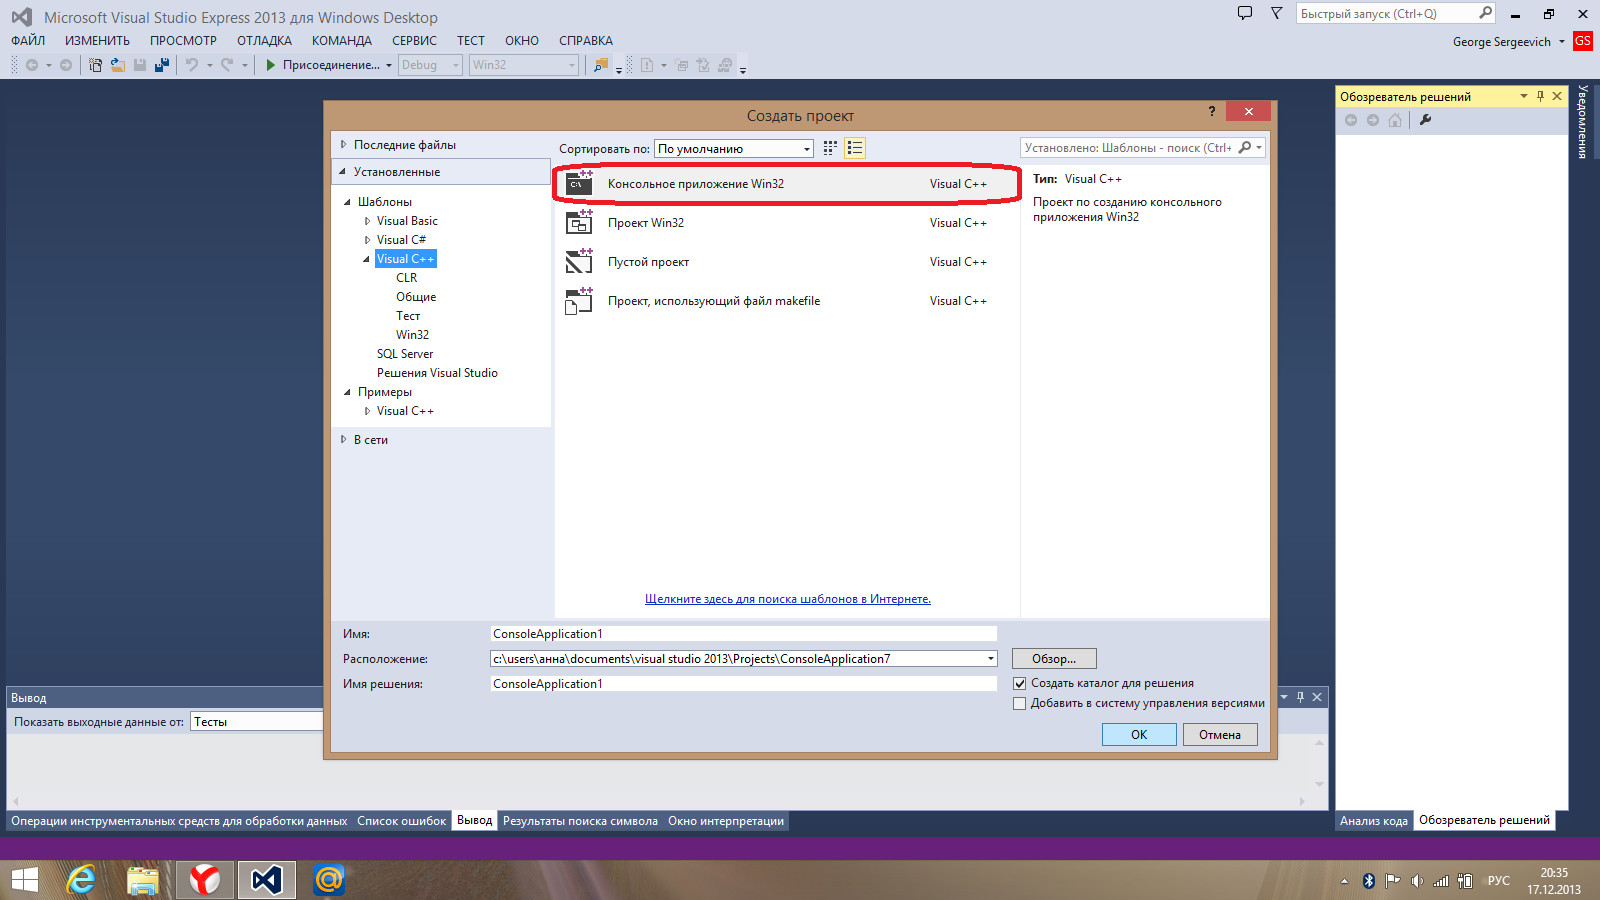Image resolution: width=1600 pixels, height=900 pixels.
Task: Expand the Online (В сети) section
Action: 343,439
